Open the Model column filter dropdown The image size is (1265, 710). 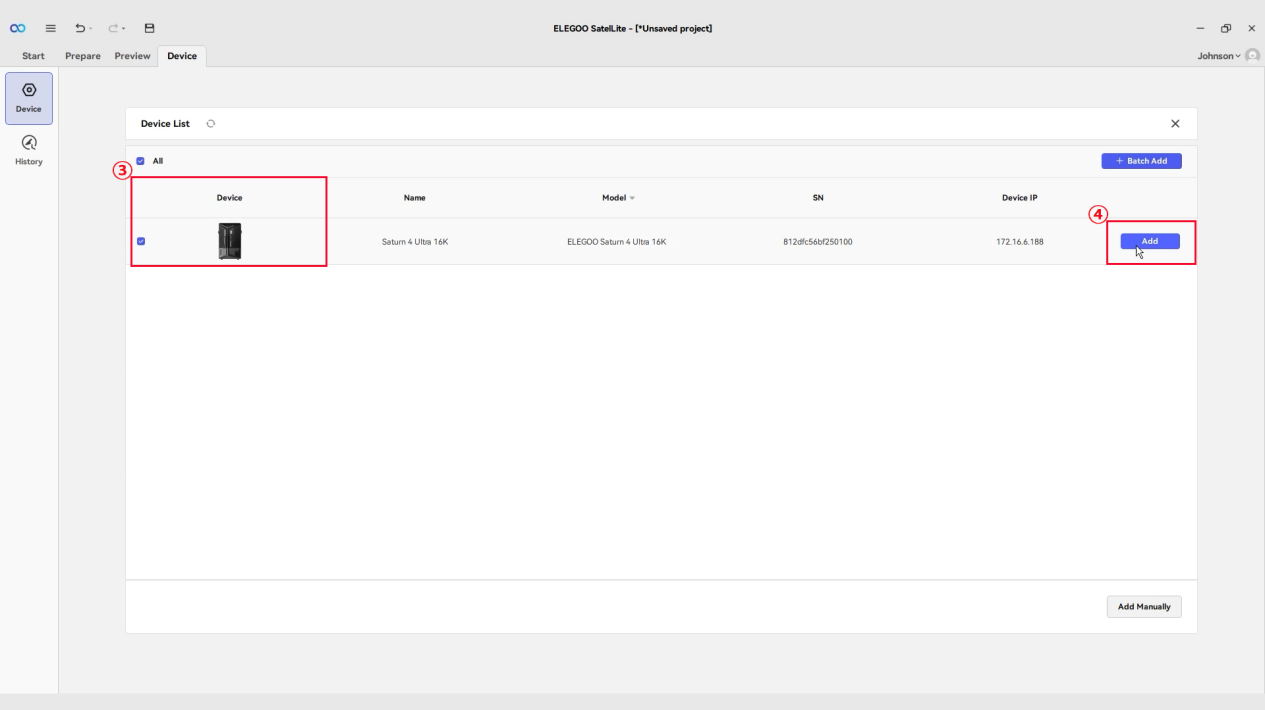pos(632,198)
